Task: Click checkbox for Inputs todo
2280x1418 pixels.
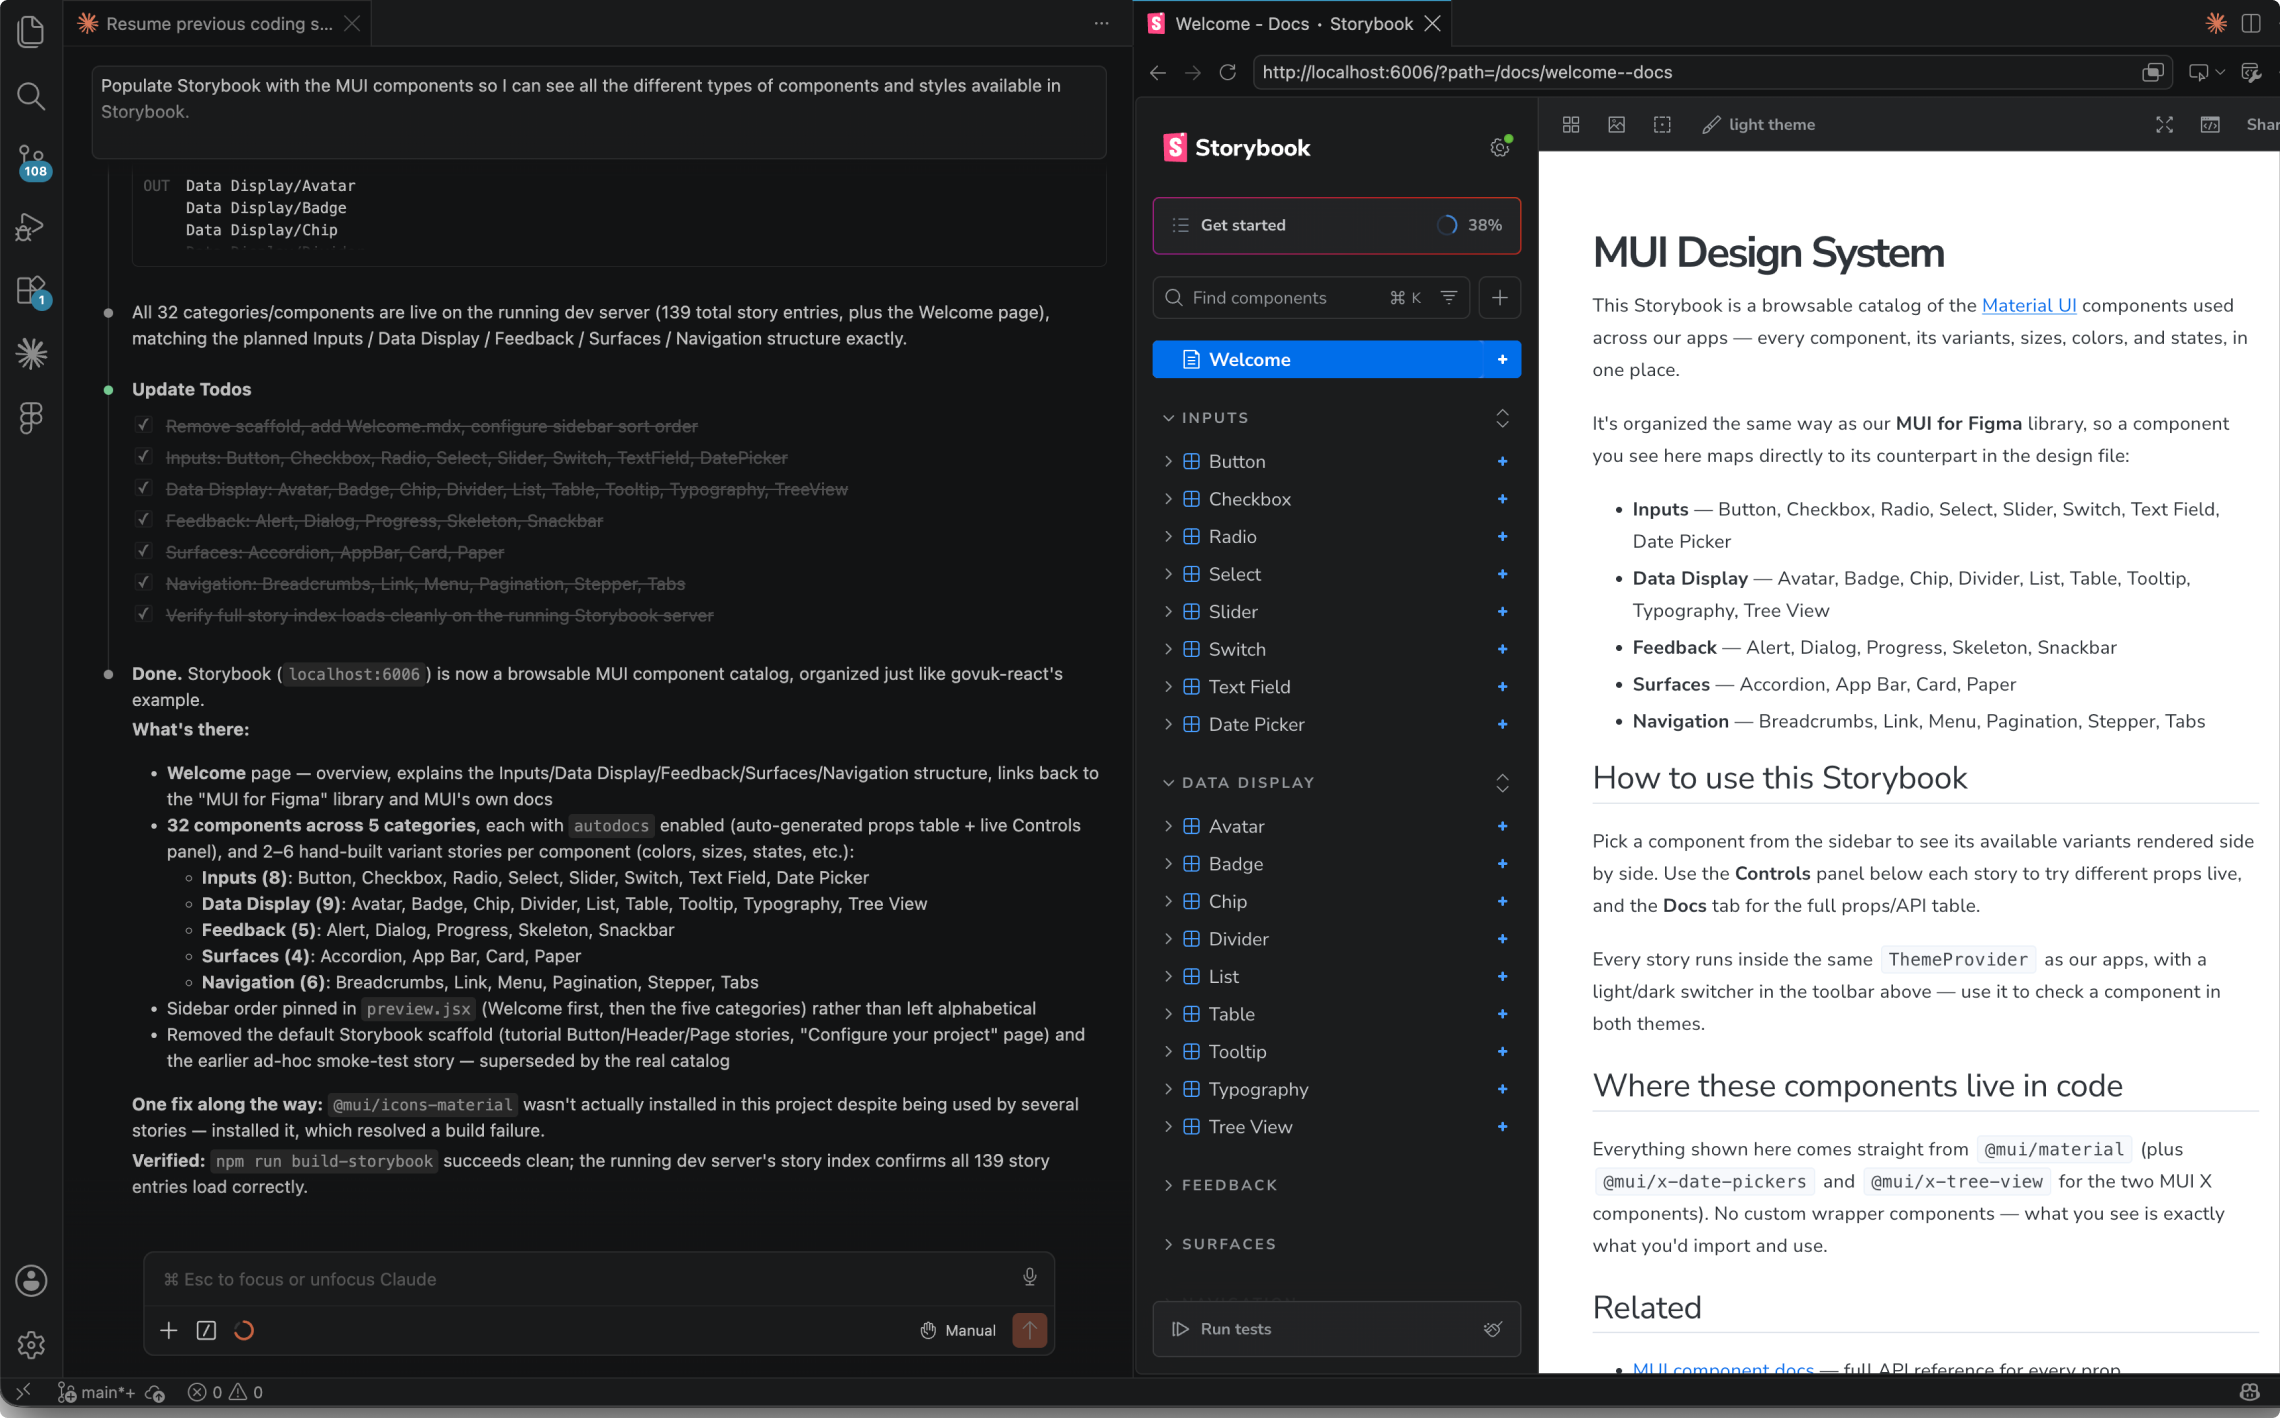Action: click(x=143, y=457)
